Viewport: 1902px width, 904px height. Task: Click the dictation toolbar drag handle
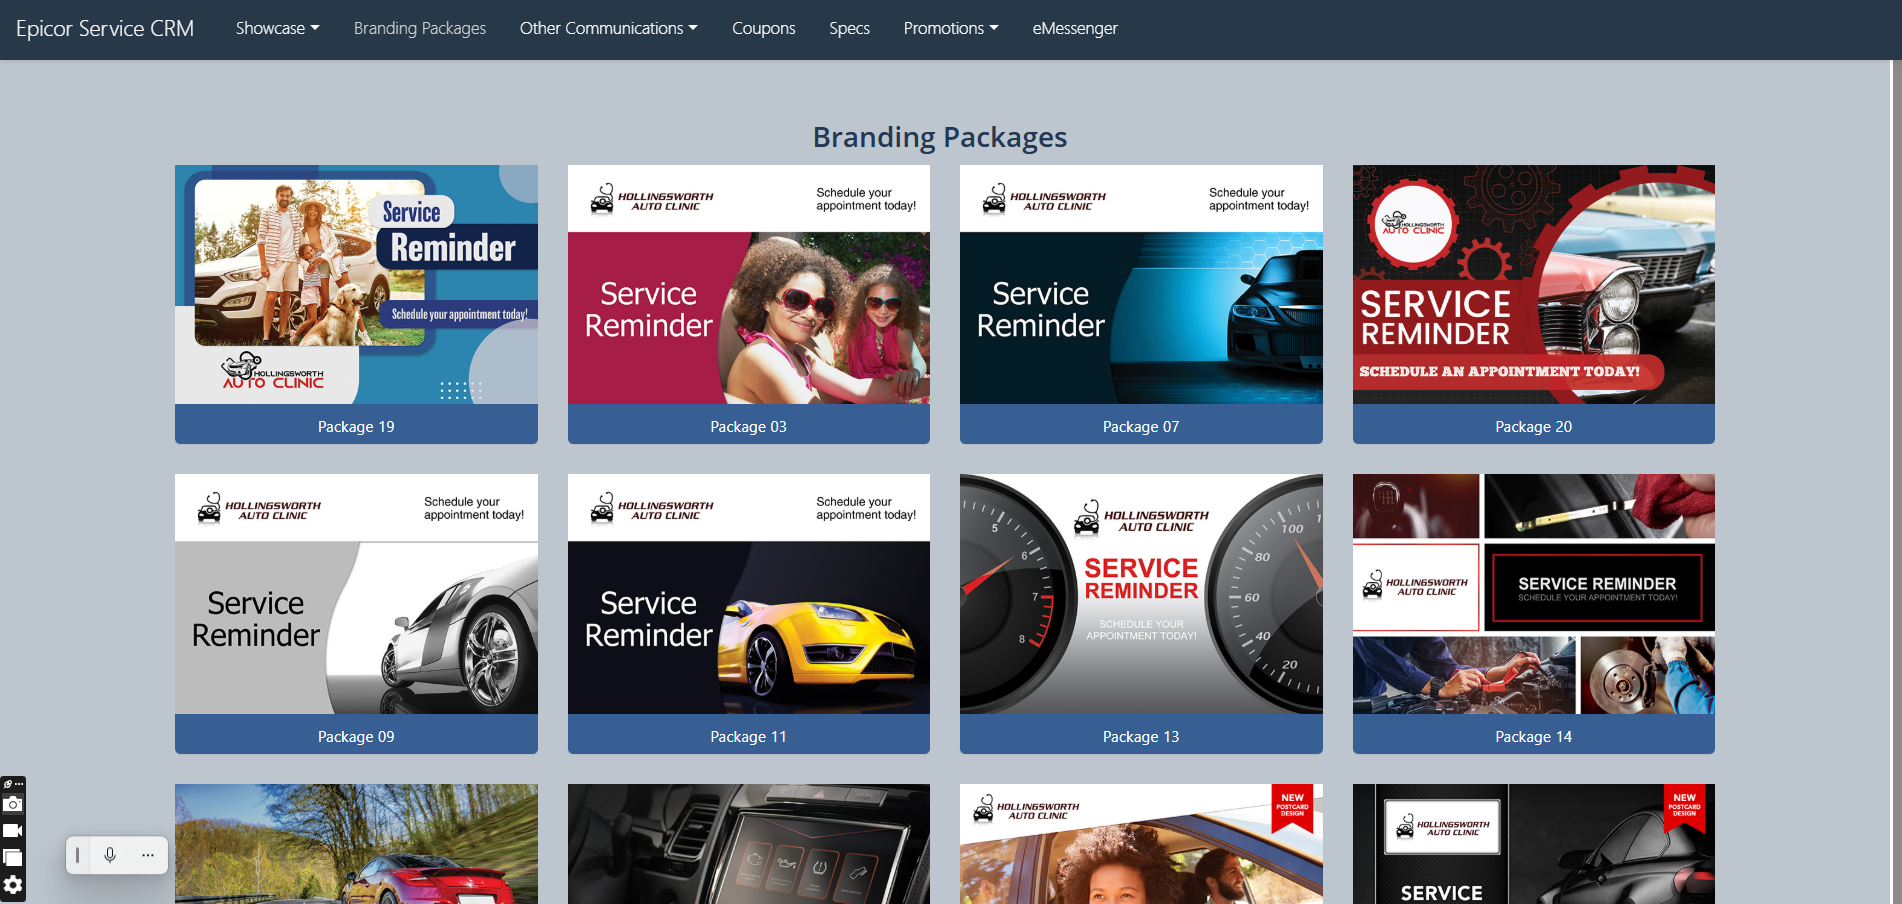pyautogui.click(x=78, y=855)
